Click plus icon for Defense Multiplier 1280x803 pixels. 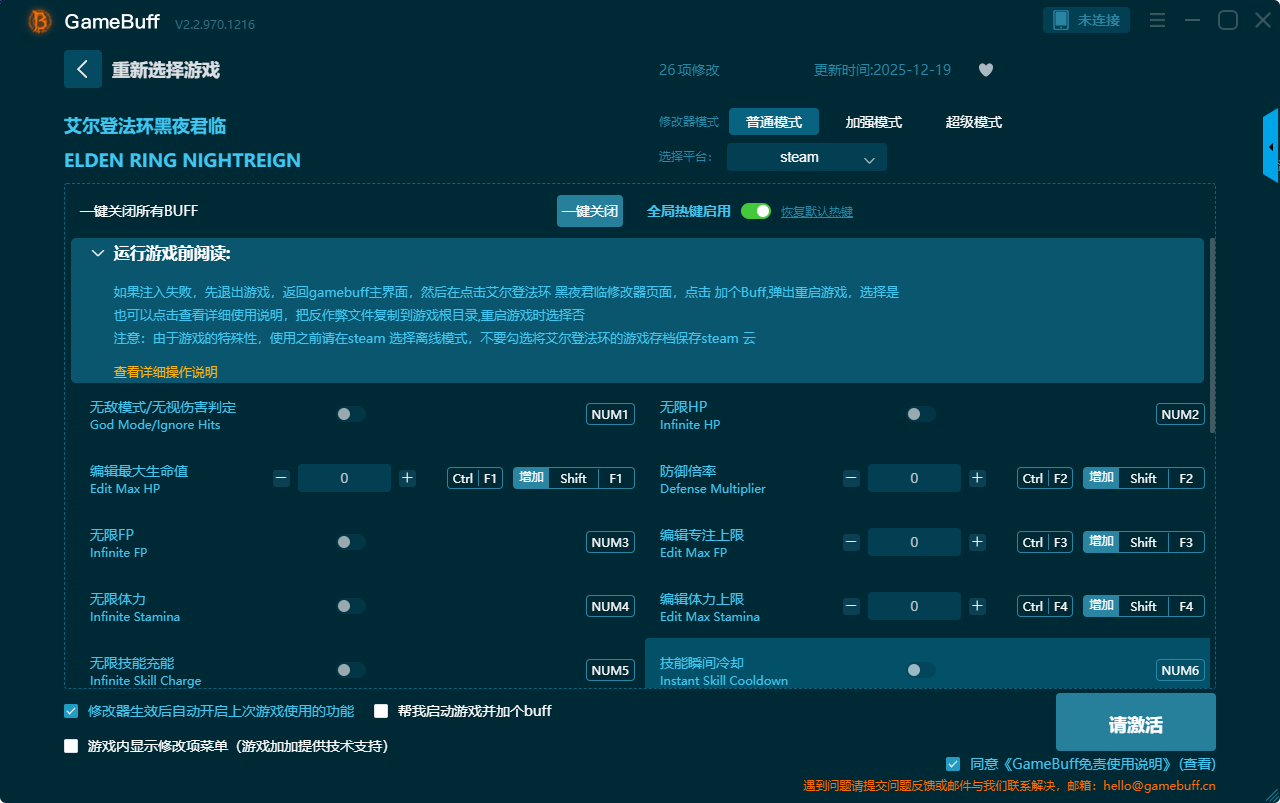977,478
